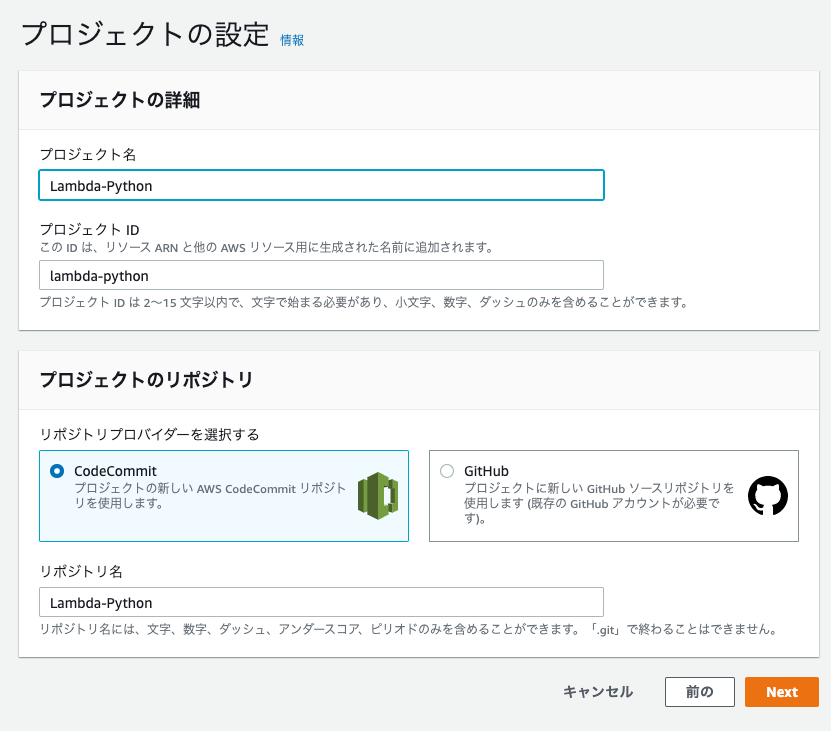Image resolution: width=831 pixels, height=731 pixels.
Task: Click the CodeCommit option title label
Action: point(116,471)
